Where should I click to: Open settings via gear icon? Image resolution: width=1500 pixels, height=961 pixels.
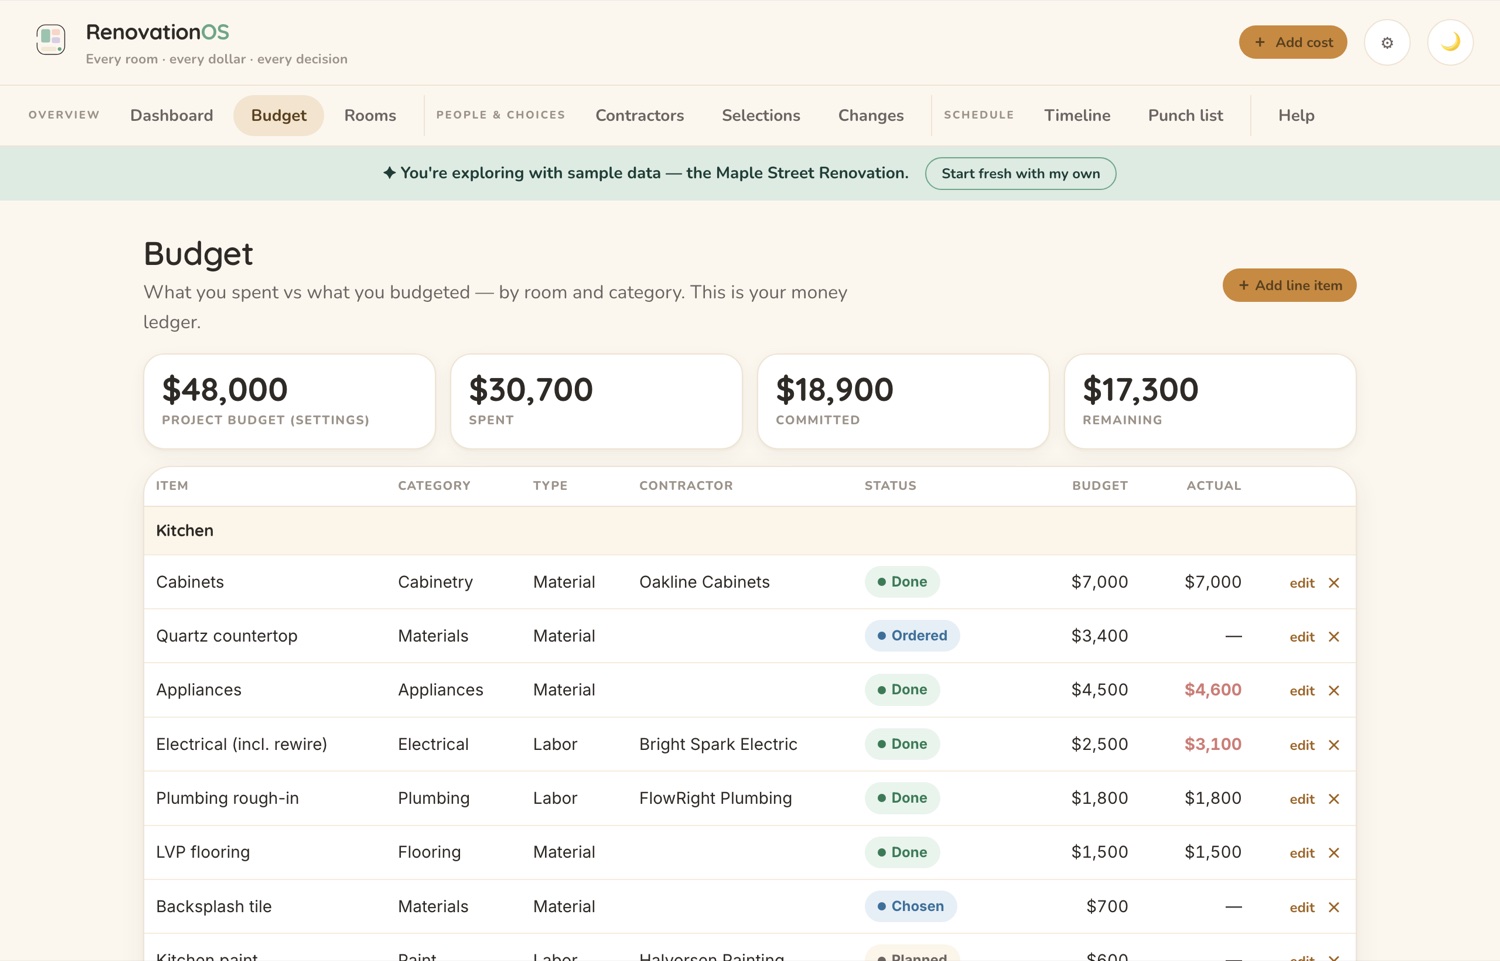pyautogui.click(x=1387, y=42)
